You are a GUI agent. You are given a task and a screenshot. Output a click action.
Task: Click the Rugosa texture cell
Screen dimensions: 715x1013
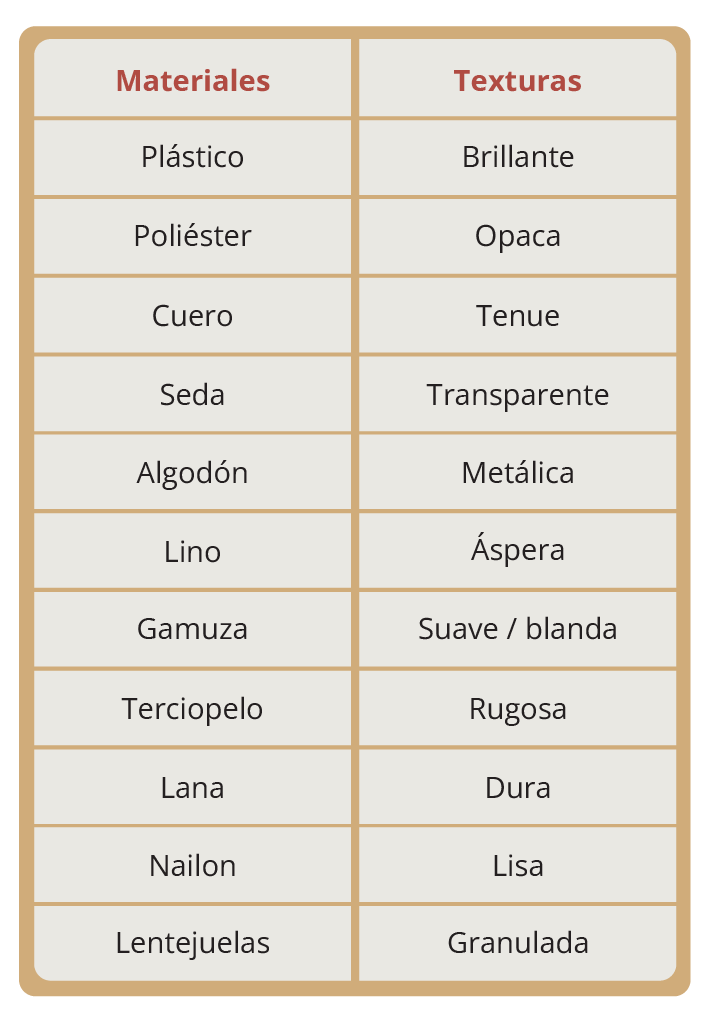517,709
